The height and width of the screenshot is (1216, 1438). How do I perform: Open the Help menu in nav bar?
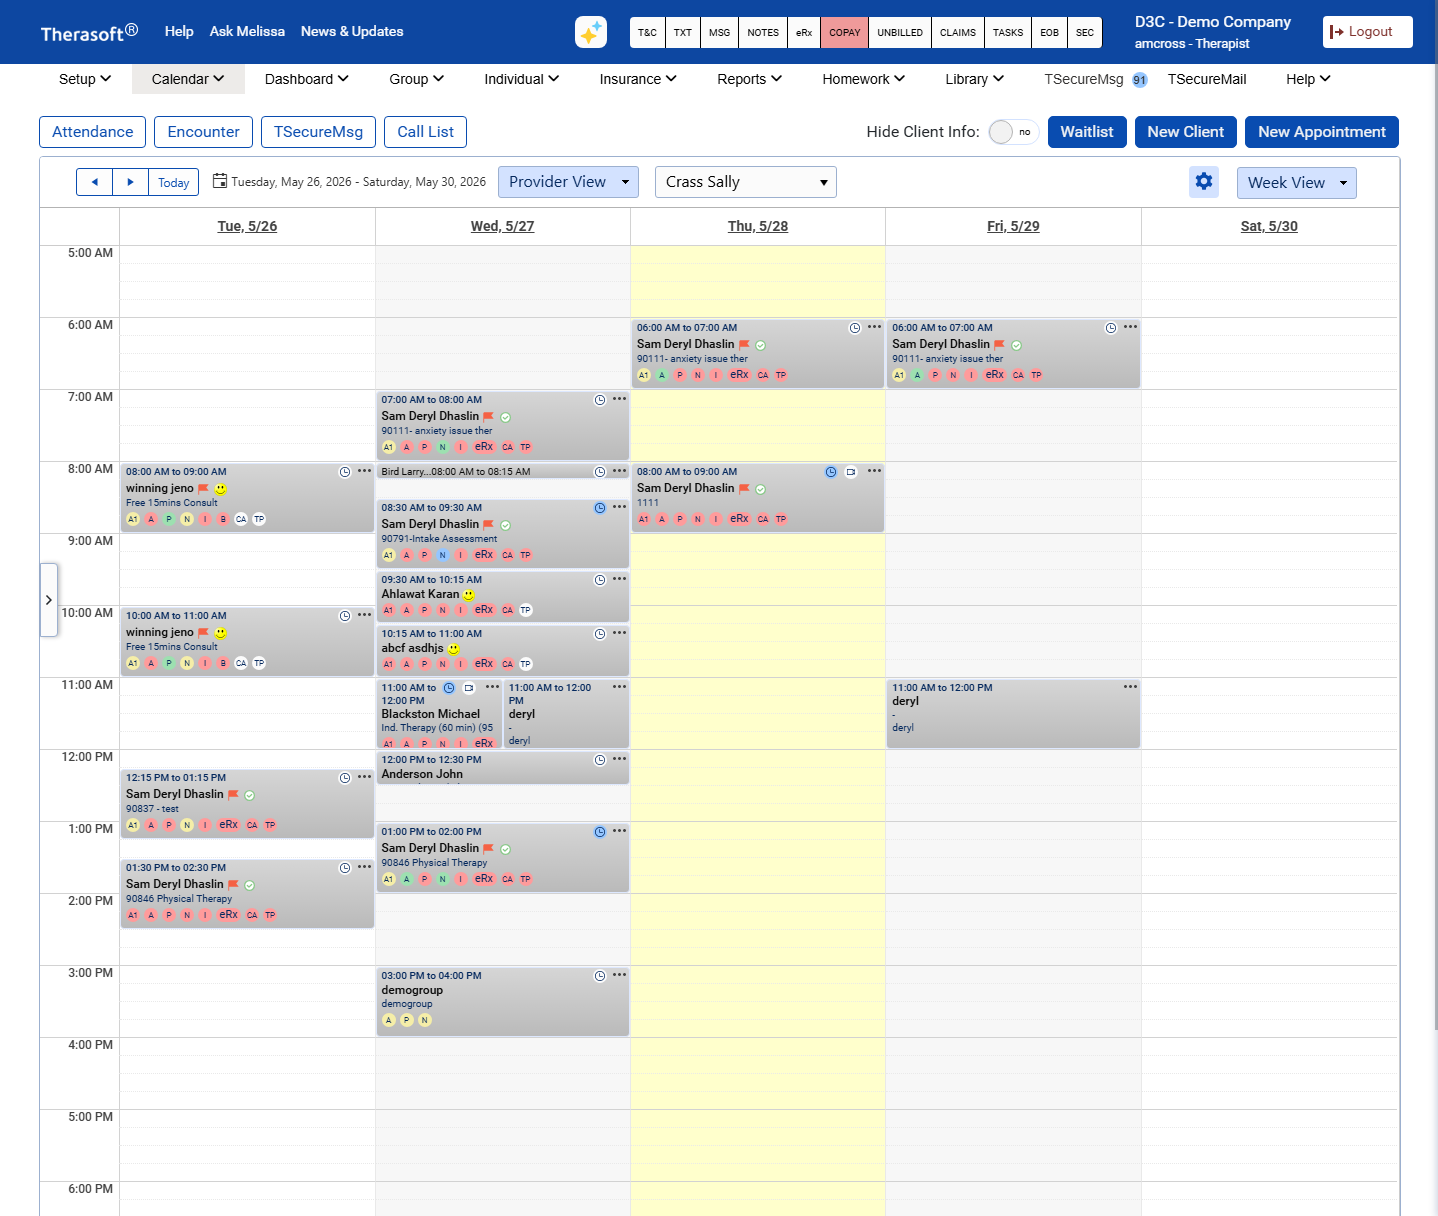[1308, 79]
